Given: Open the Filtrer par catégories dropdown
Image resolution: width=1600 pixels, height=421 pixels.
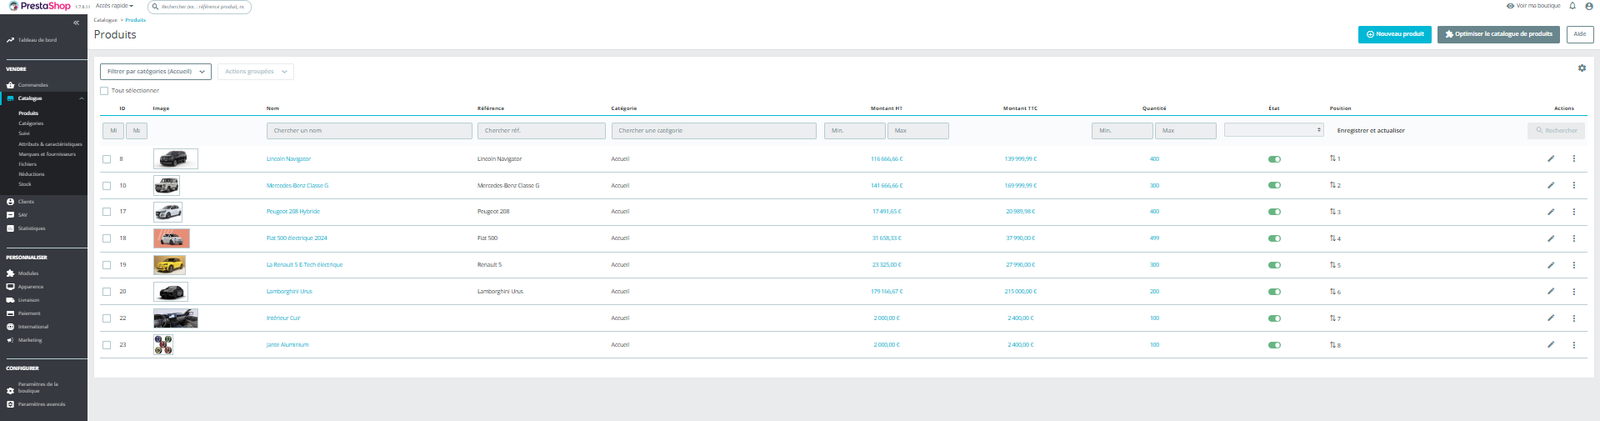Looking at the screenshot, I should [156, 71].
